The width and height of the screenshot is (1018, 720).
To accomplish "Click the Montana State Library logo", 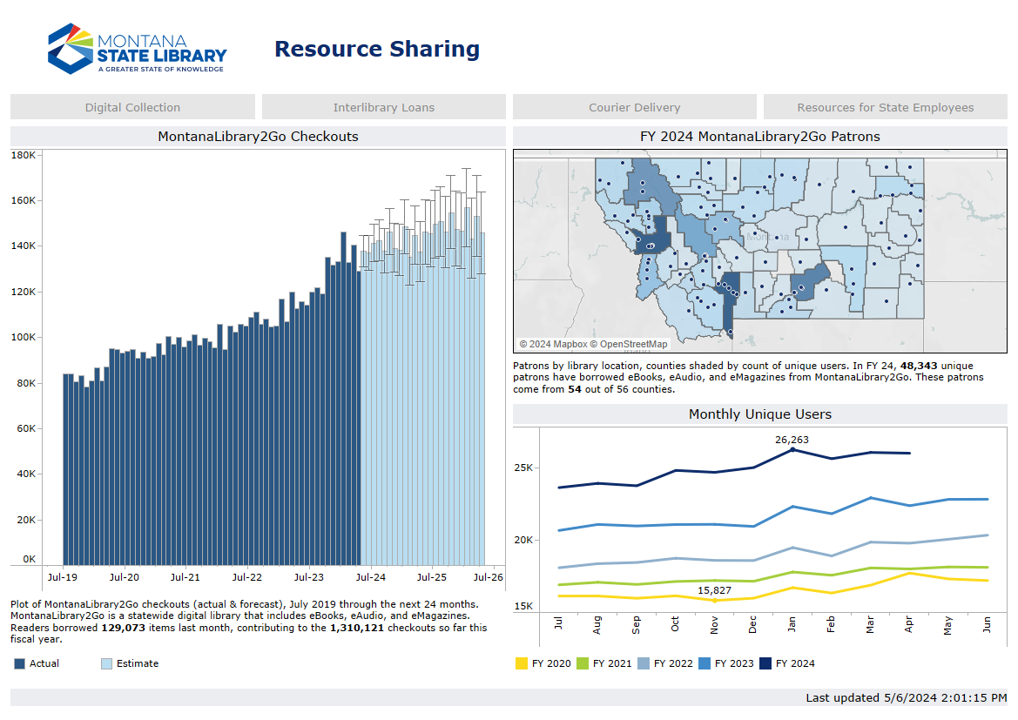I will pos(137,48).
